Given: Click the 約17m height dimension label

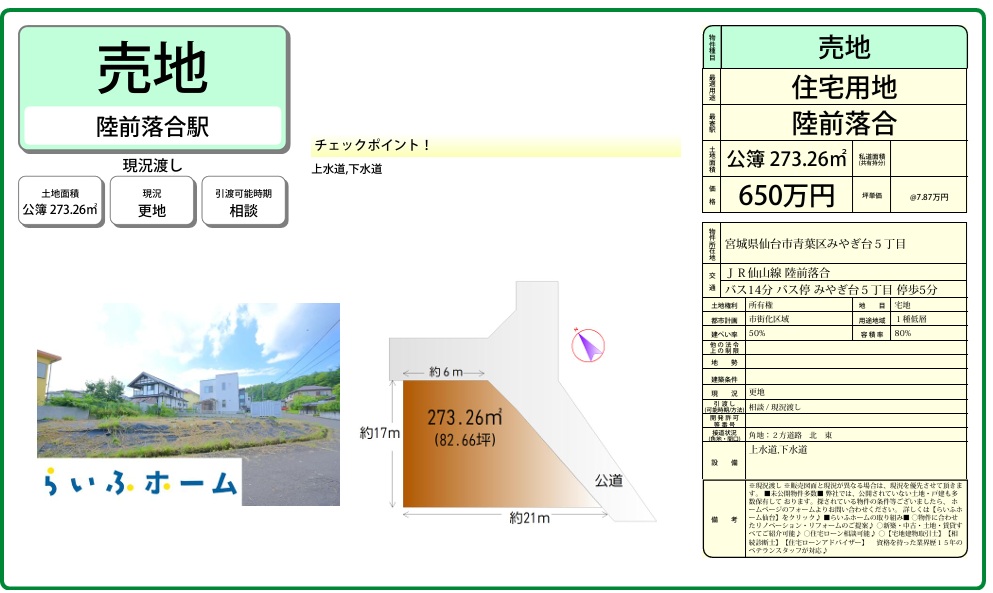Looking at the screenshot, I should (x=380, y=433).
